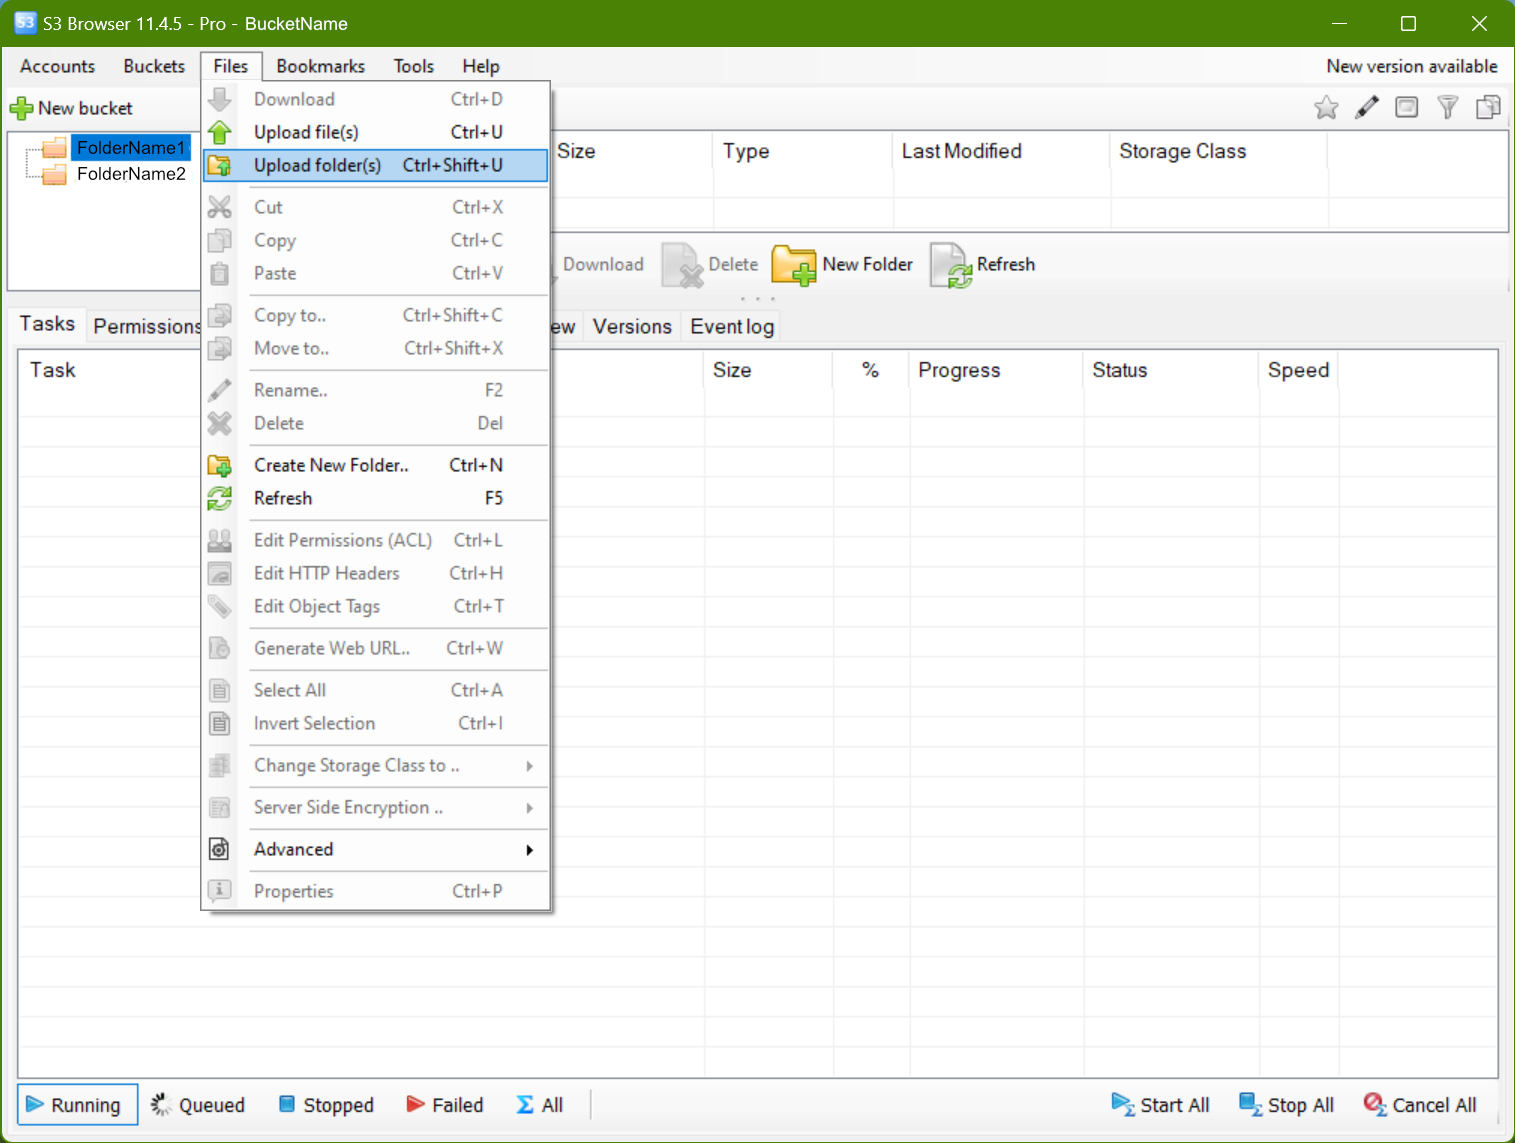Sort tasks by the Progress column header

click(958, 370)
